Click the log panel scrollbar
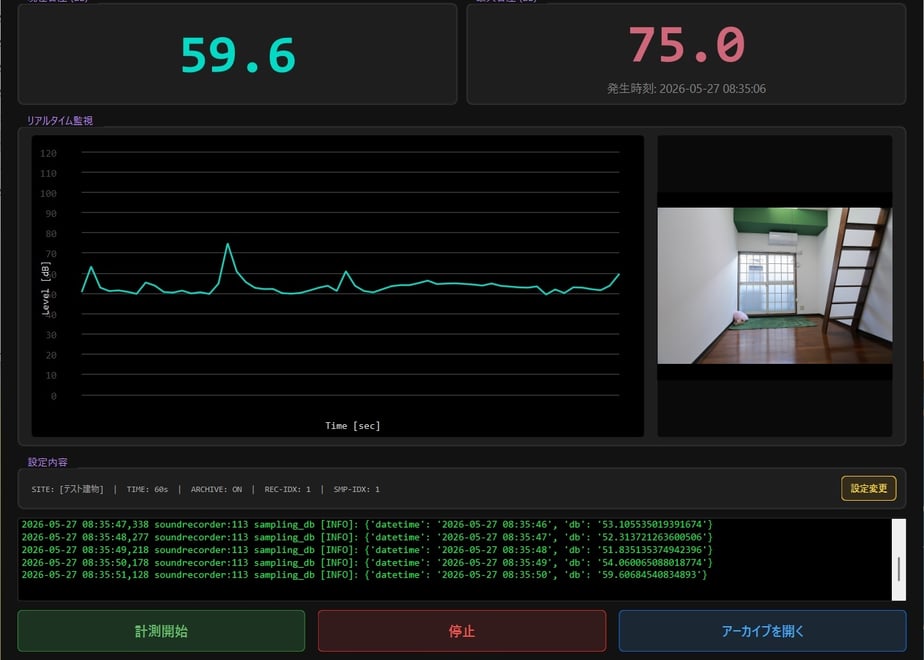Screen dimensions: 924x660 (899, 560)
